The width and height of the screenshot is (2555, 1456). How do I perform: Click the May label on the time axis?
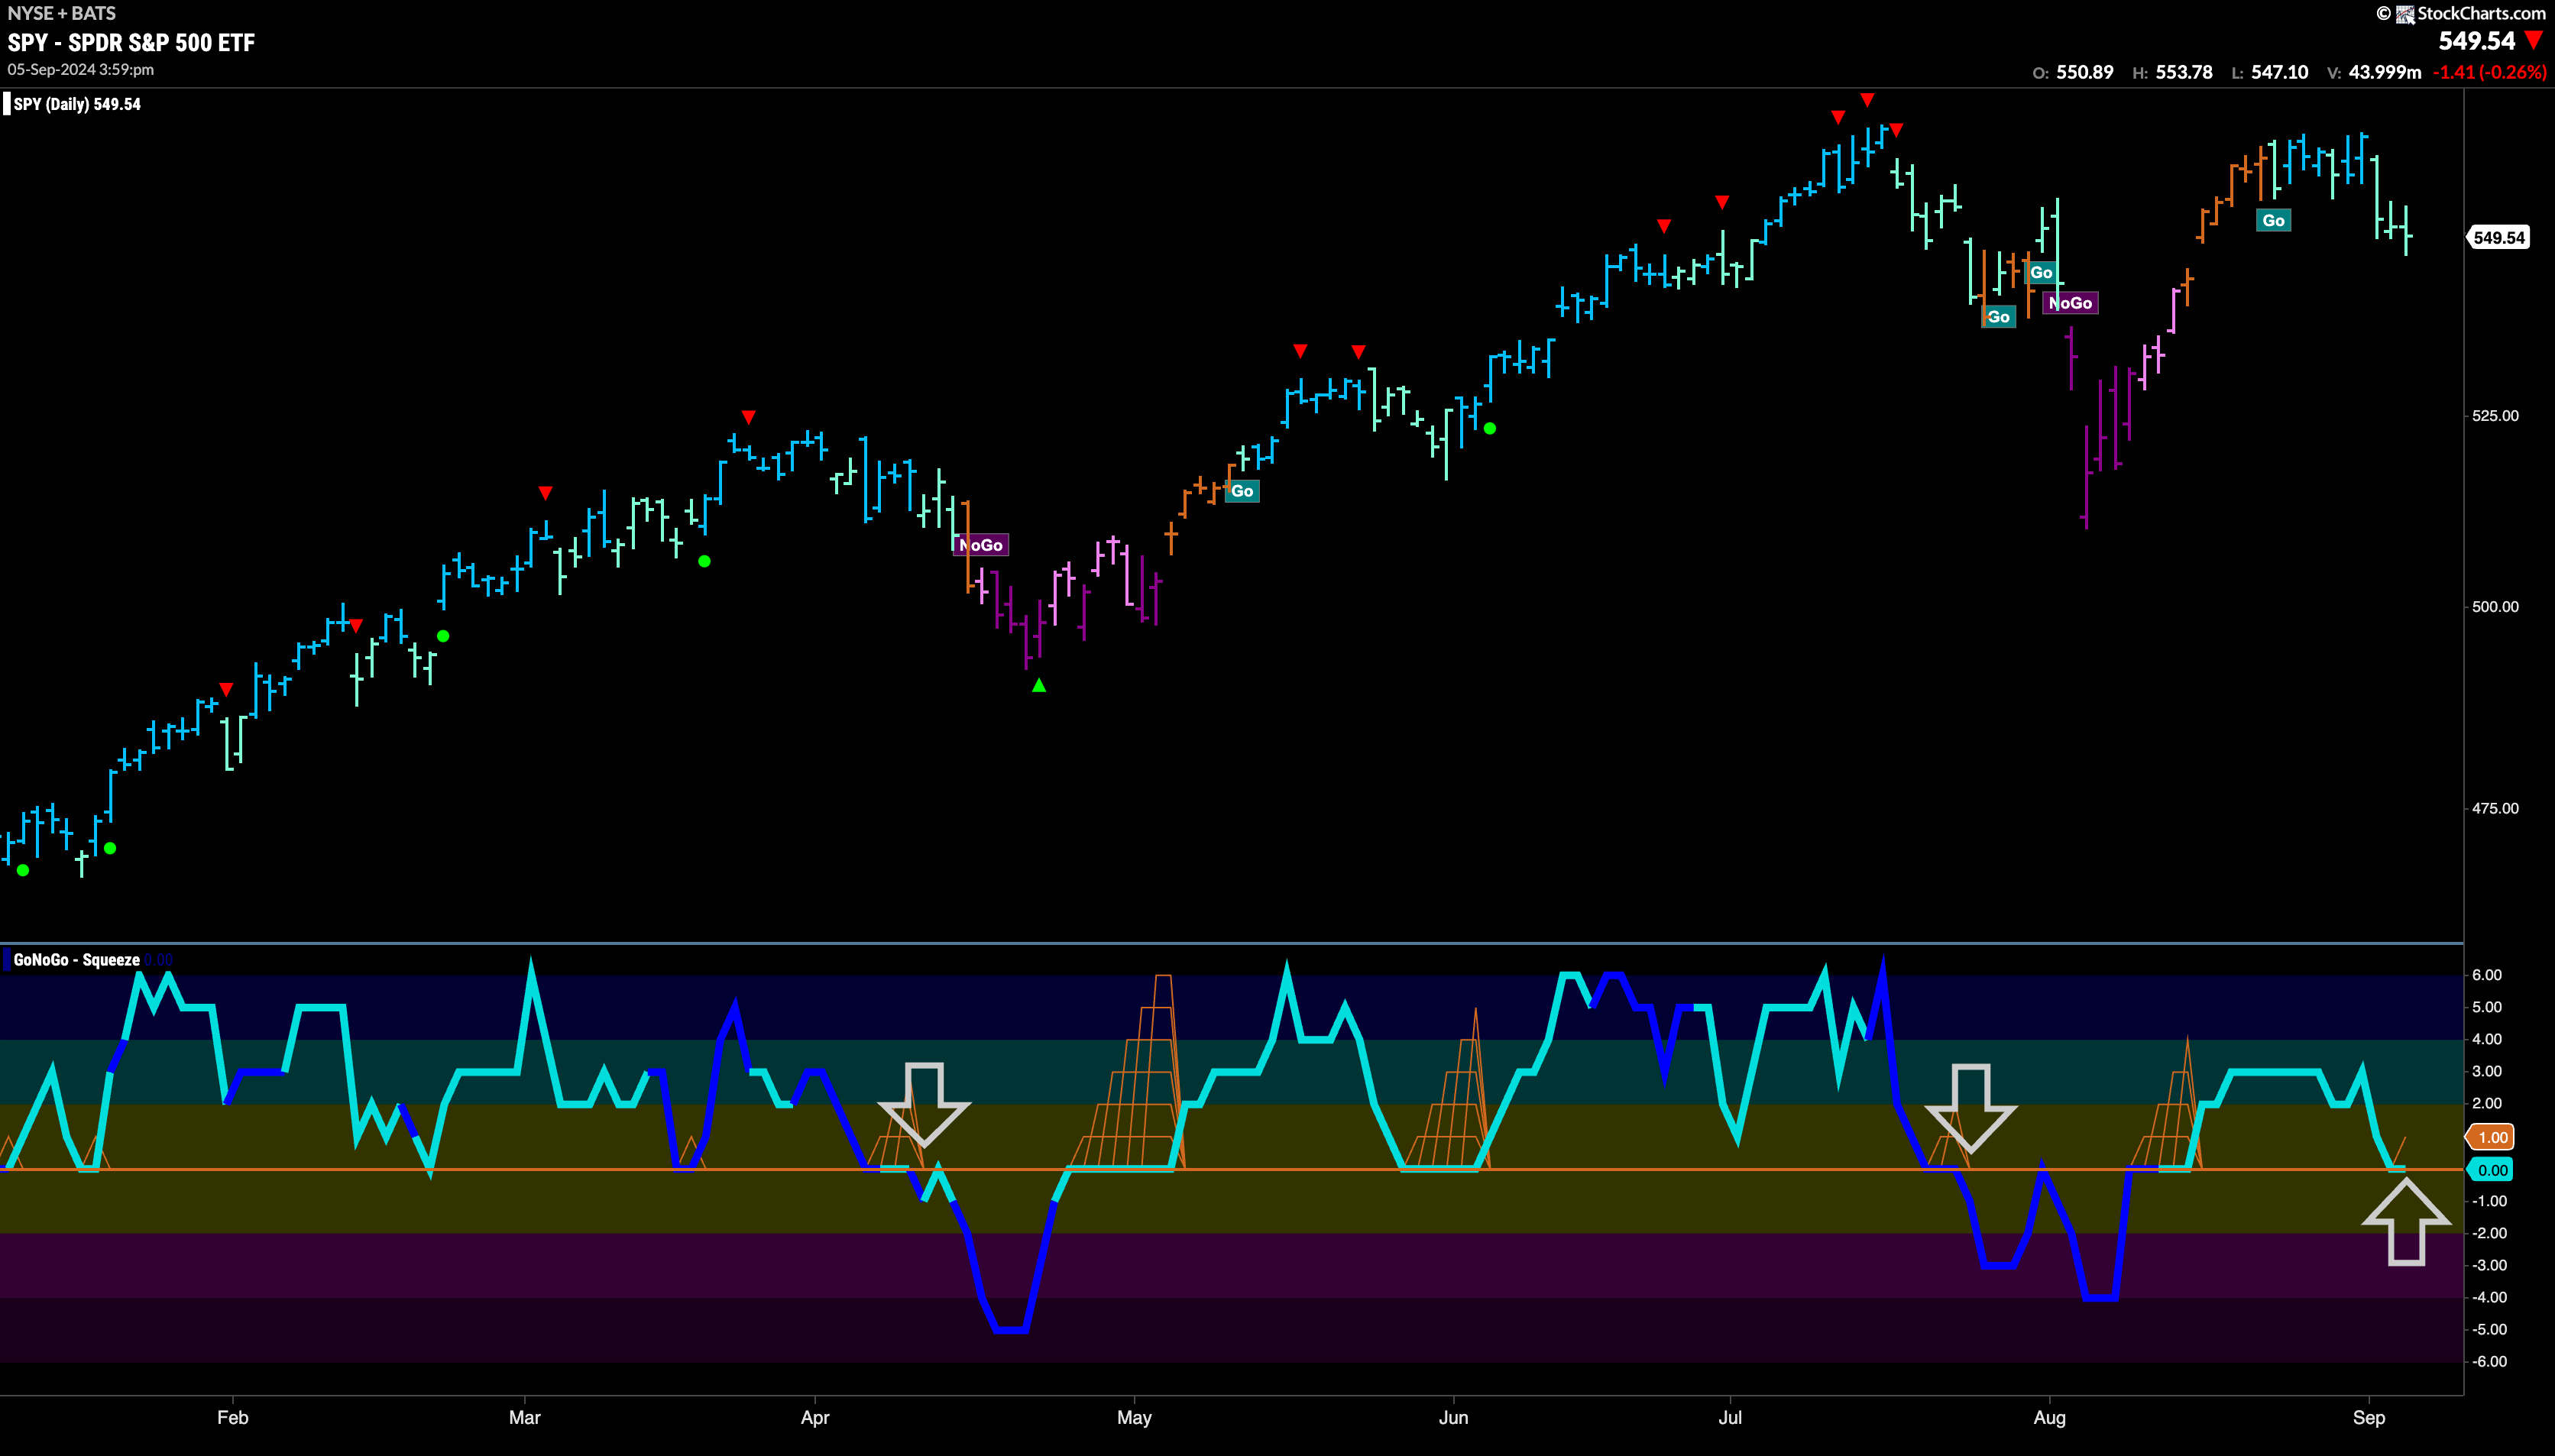1134,1417
